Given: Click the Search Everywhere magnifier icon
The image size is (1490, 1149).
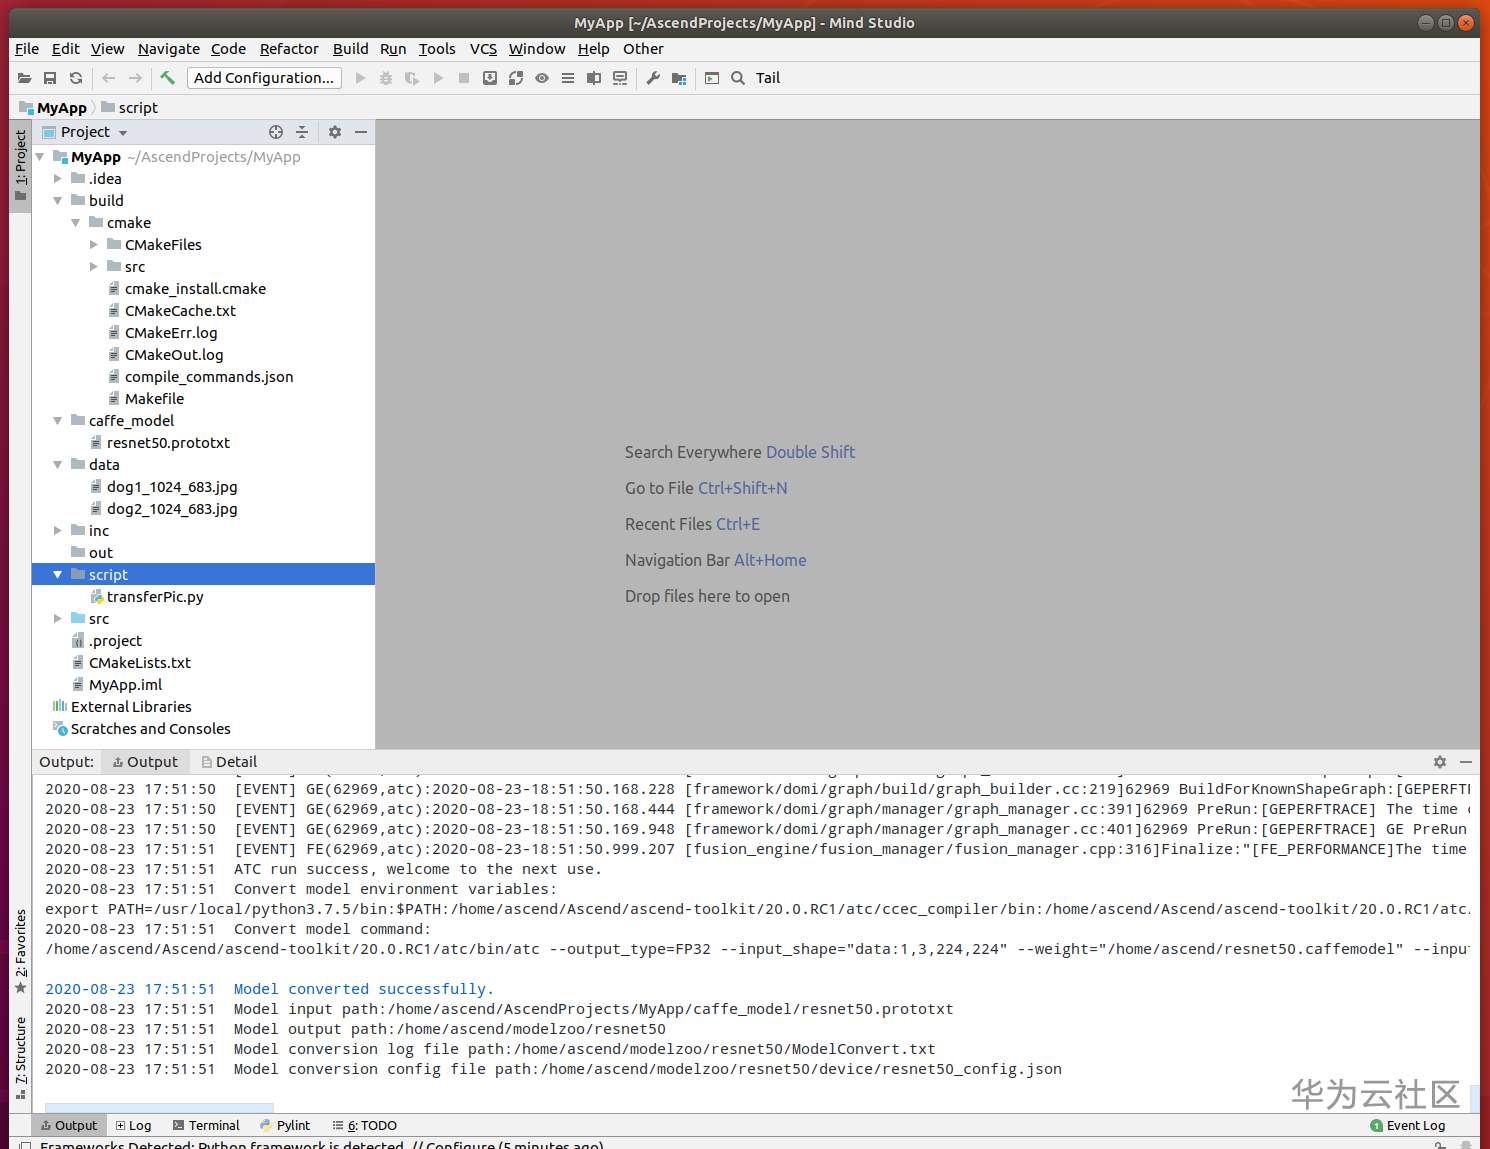Looking at the screenshot, I should click(x=738, y=78).
